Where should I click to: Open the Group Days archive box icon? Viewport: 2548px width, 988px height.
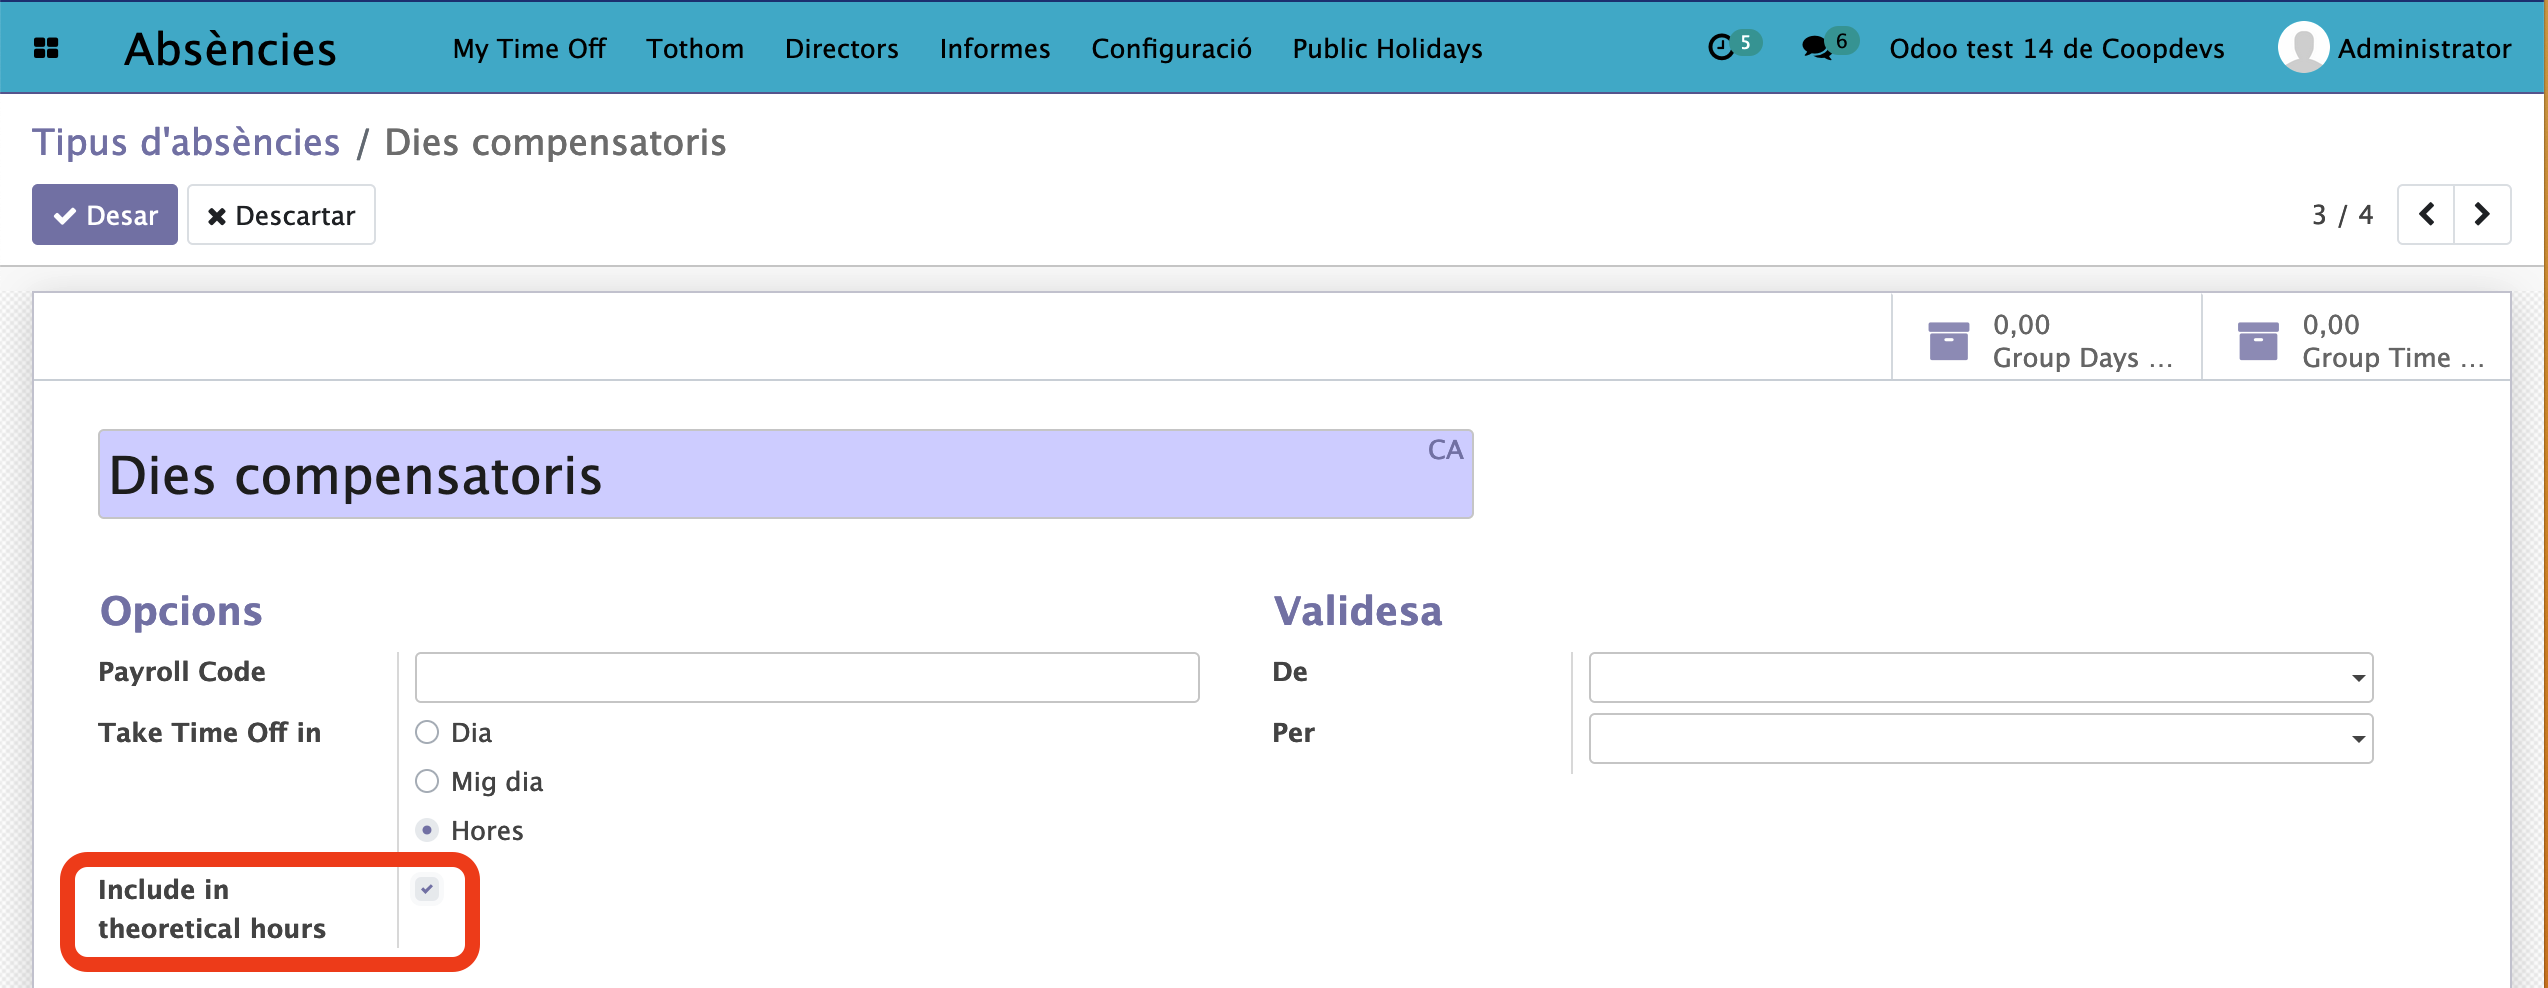(1948, 341)
